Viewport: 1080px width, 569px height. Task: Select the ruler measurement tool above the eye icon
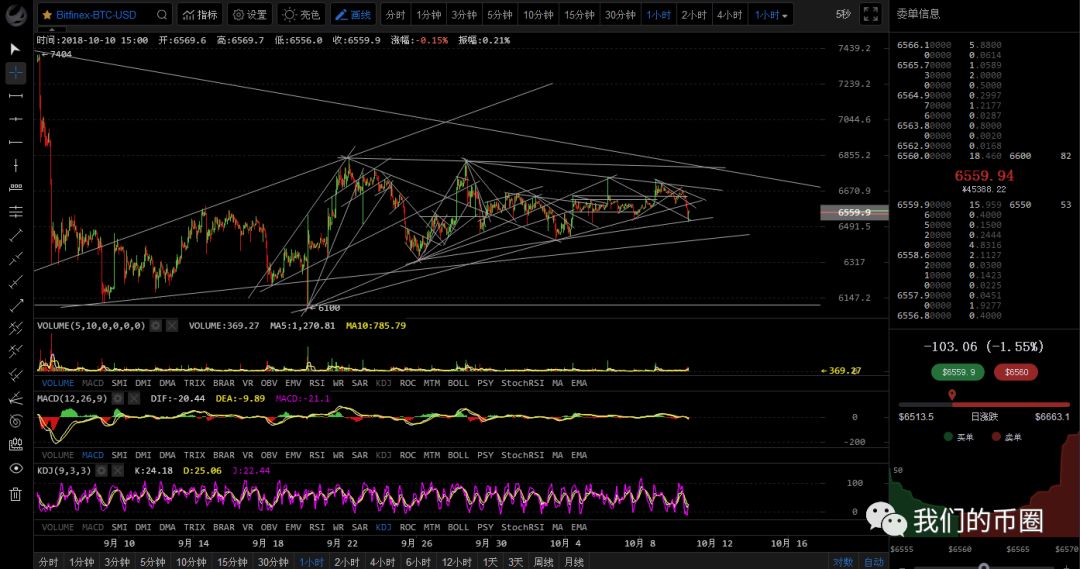15,444
